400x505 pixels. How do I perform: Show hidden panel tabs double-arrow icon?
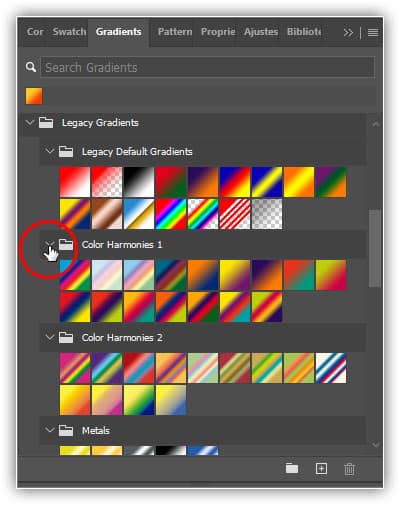click(348, 32)
